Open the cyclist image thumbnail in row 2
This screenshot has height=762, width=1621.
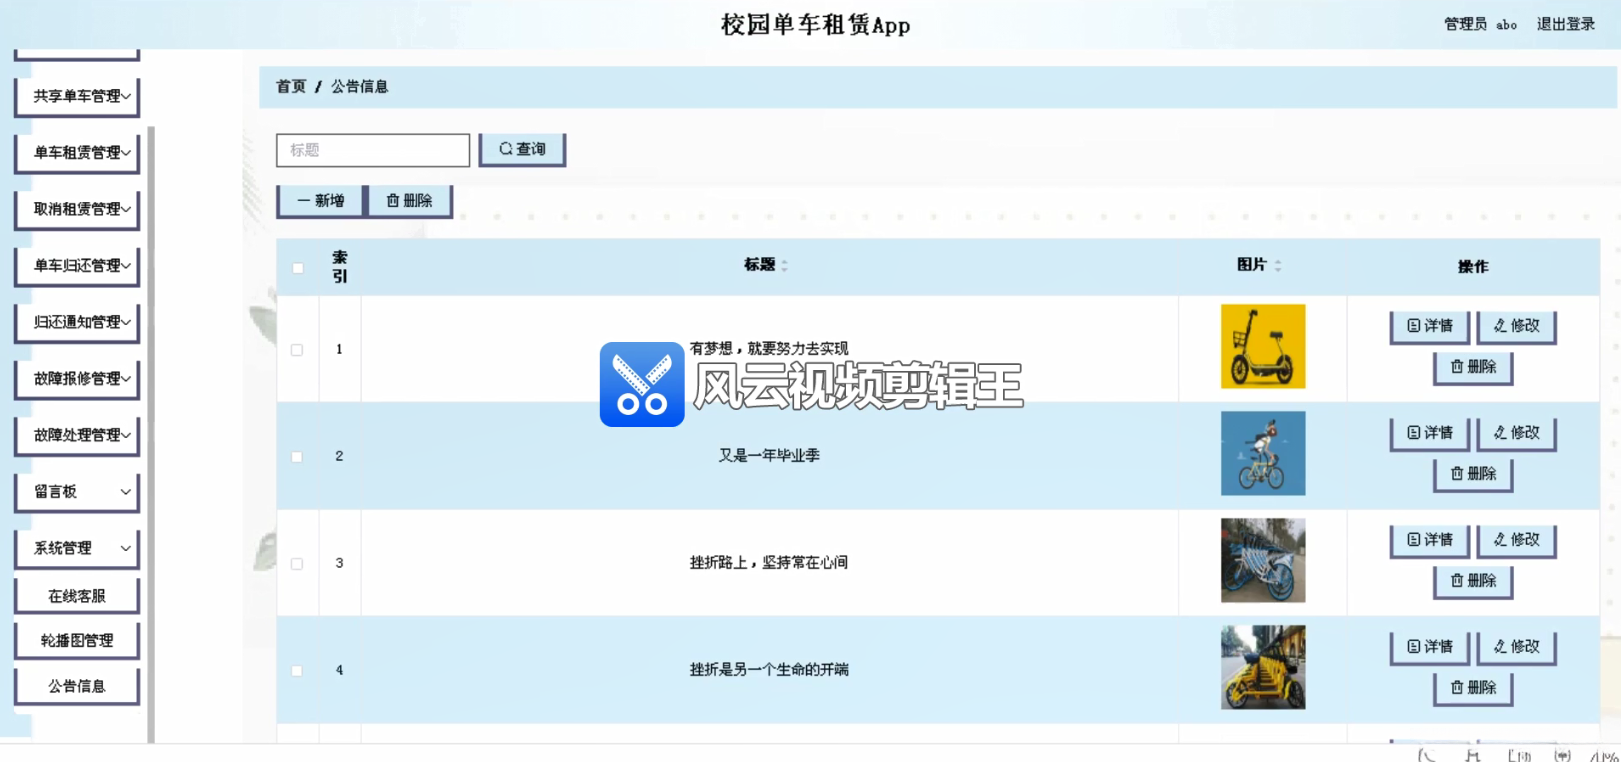point(1263,453)
